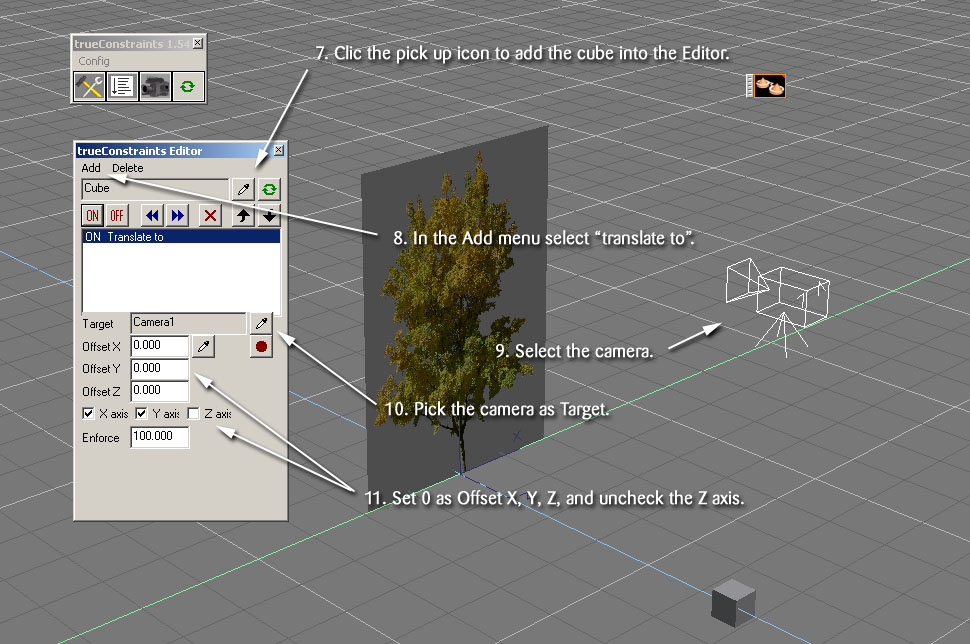Close the trueConstraints 1.54 panel

197,43
